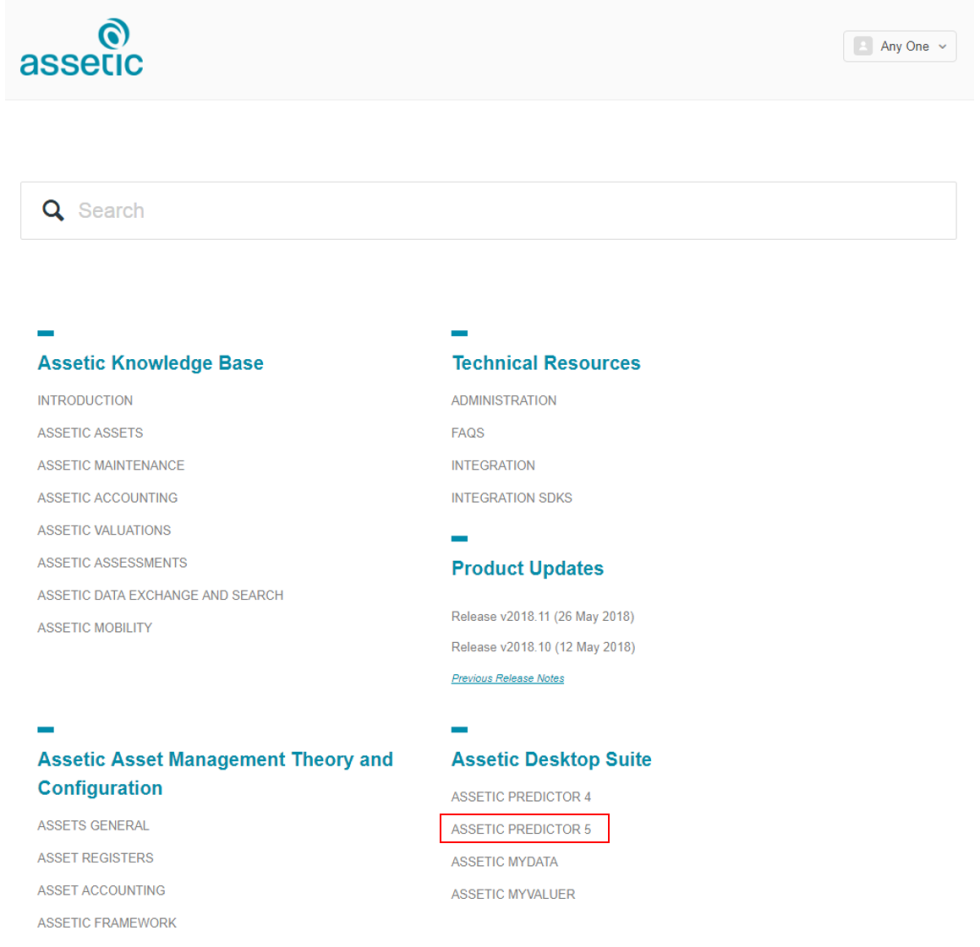Click the Assetic logo in header

coord(81,48)
